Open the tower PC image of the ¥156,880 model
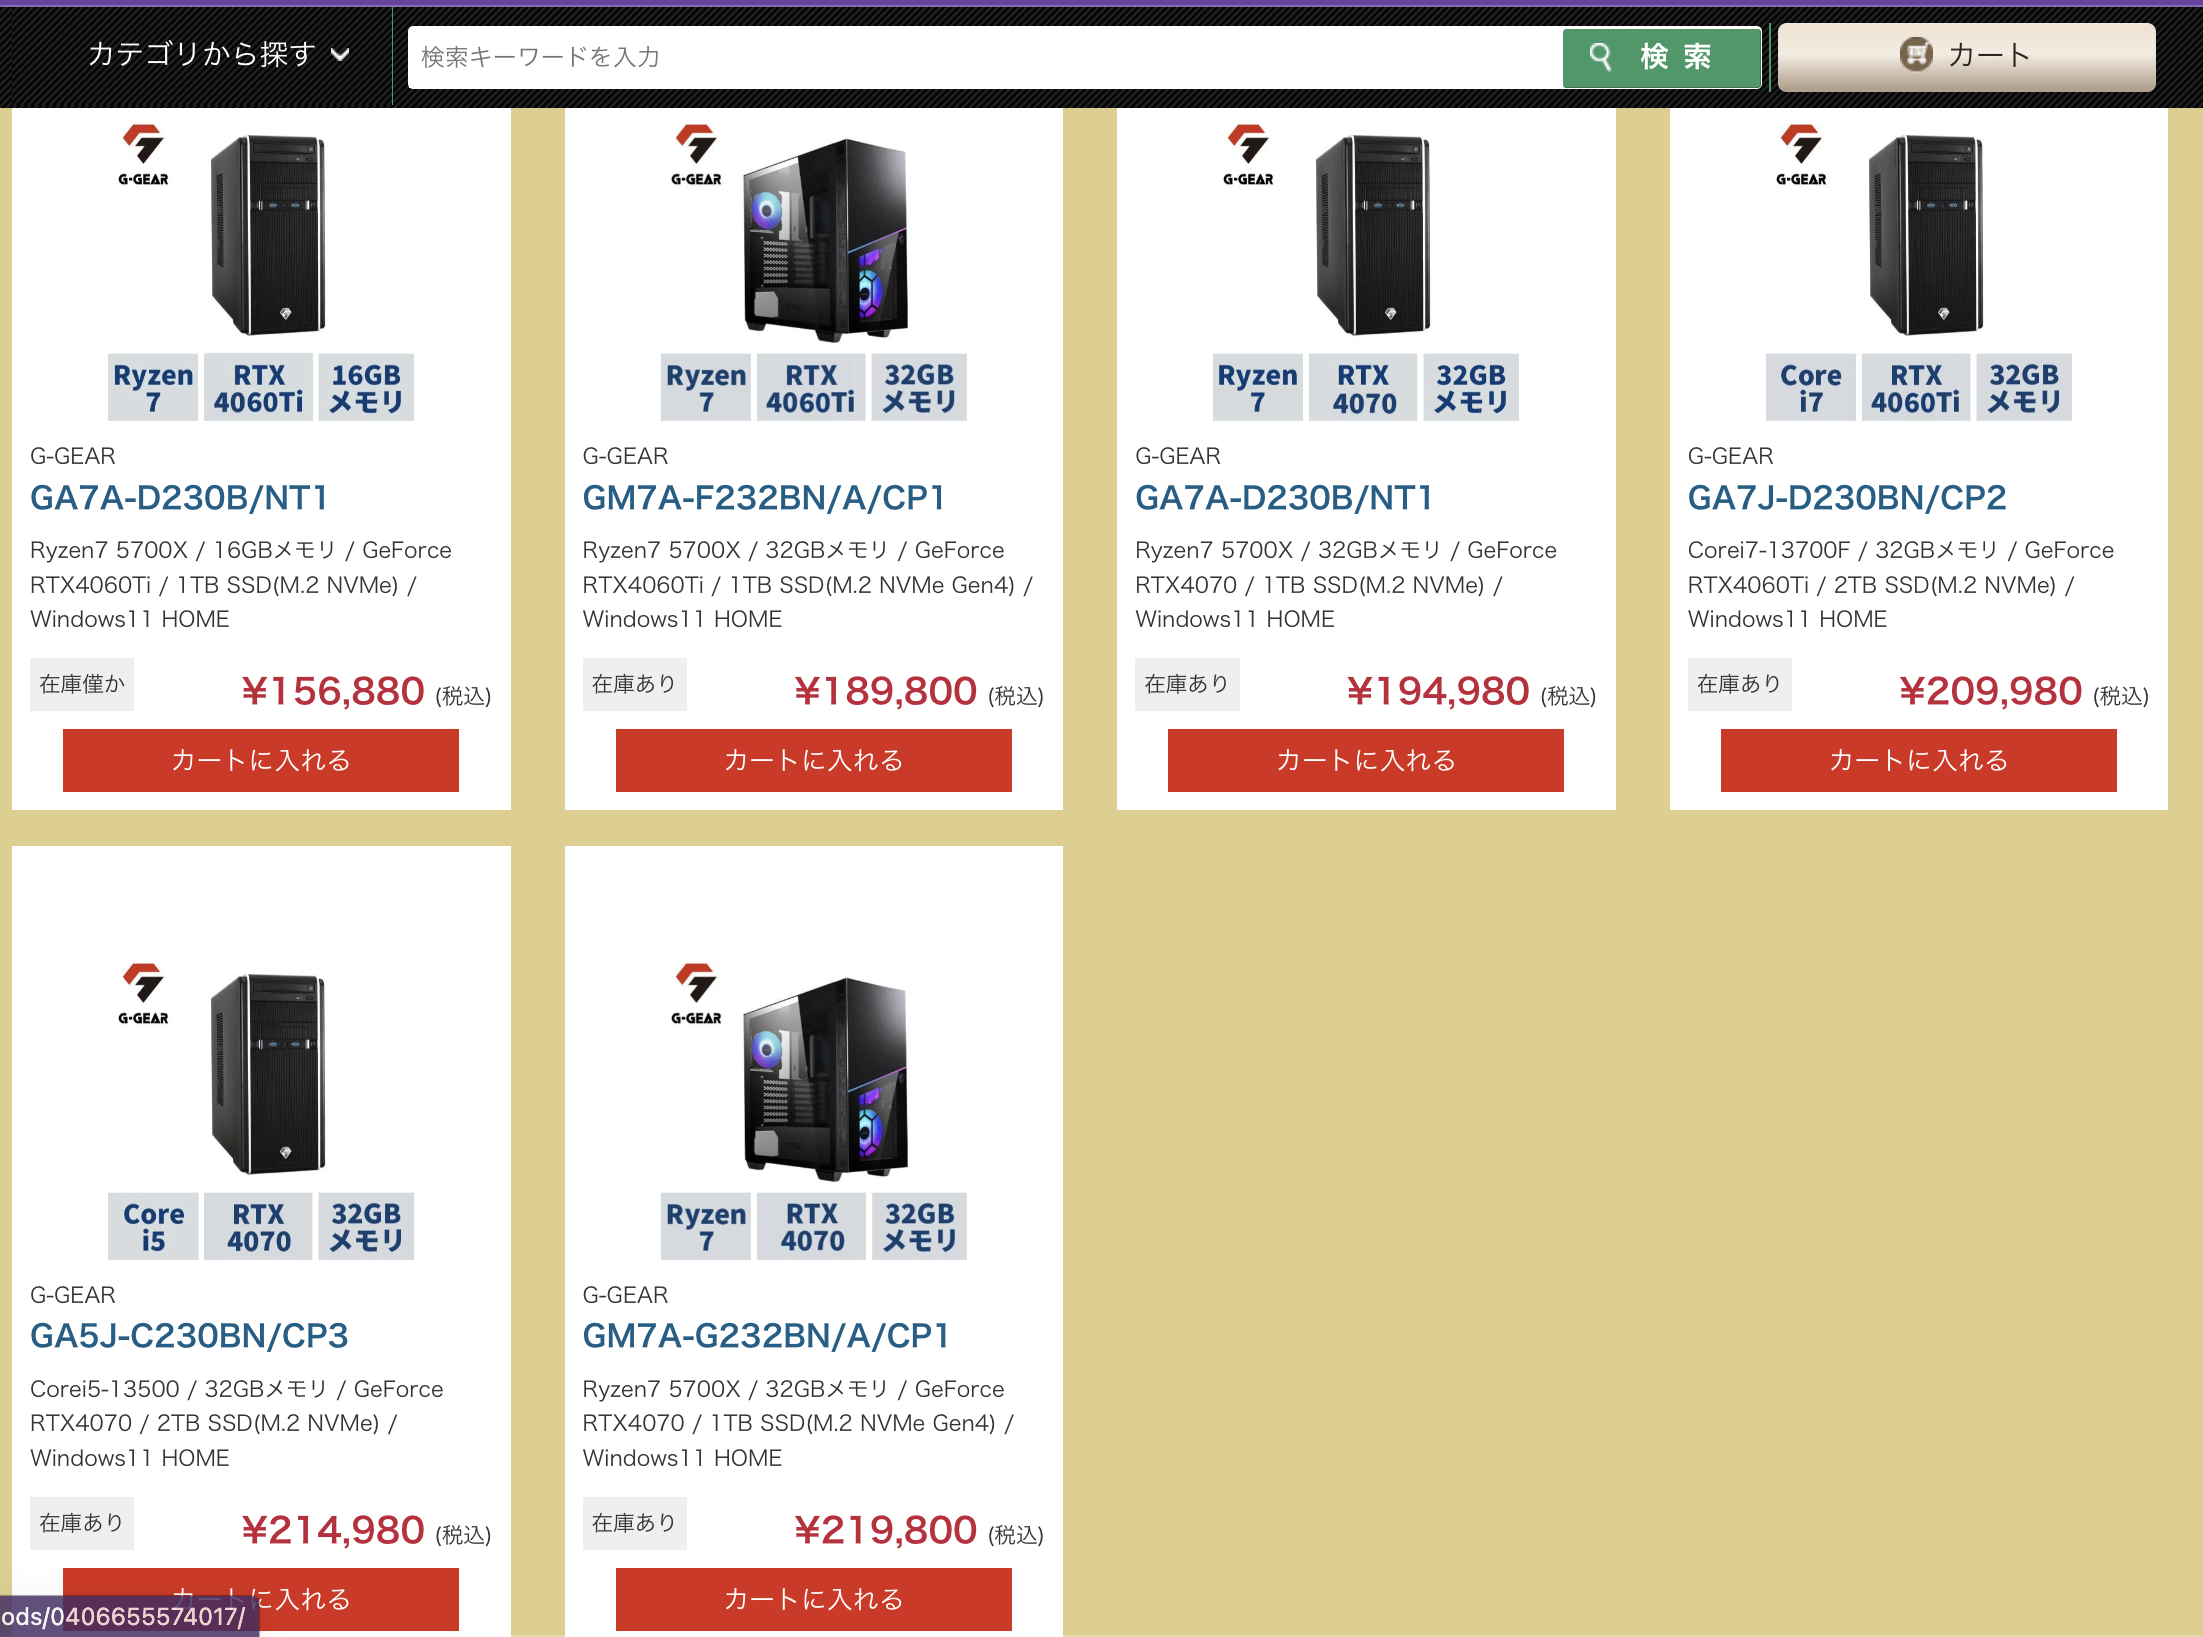 pos(268,235)
